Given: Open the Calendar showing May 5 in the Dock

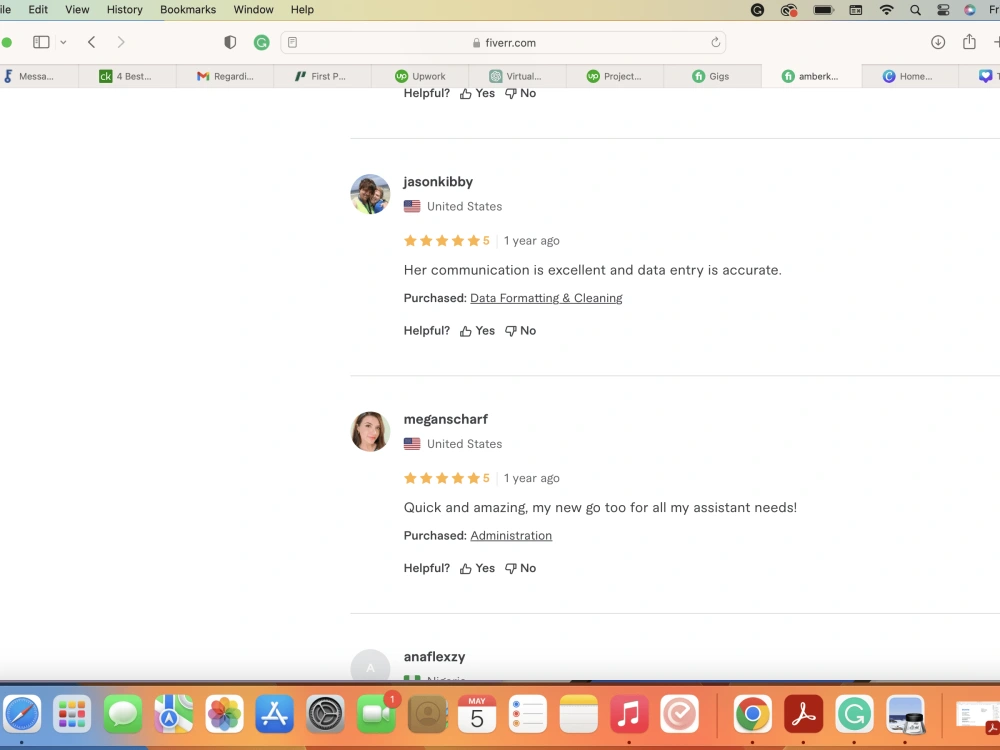Looking at the screenshot, I should pos(477,714).
